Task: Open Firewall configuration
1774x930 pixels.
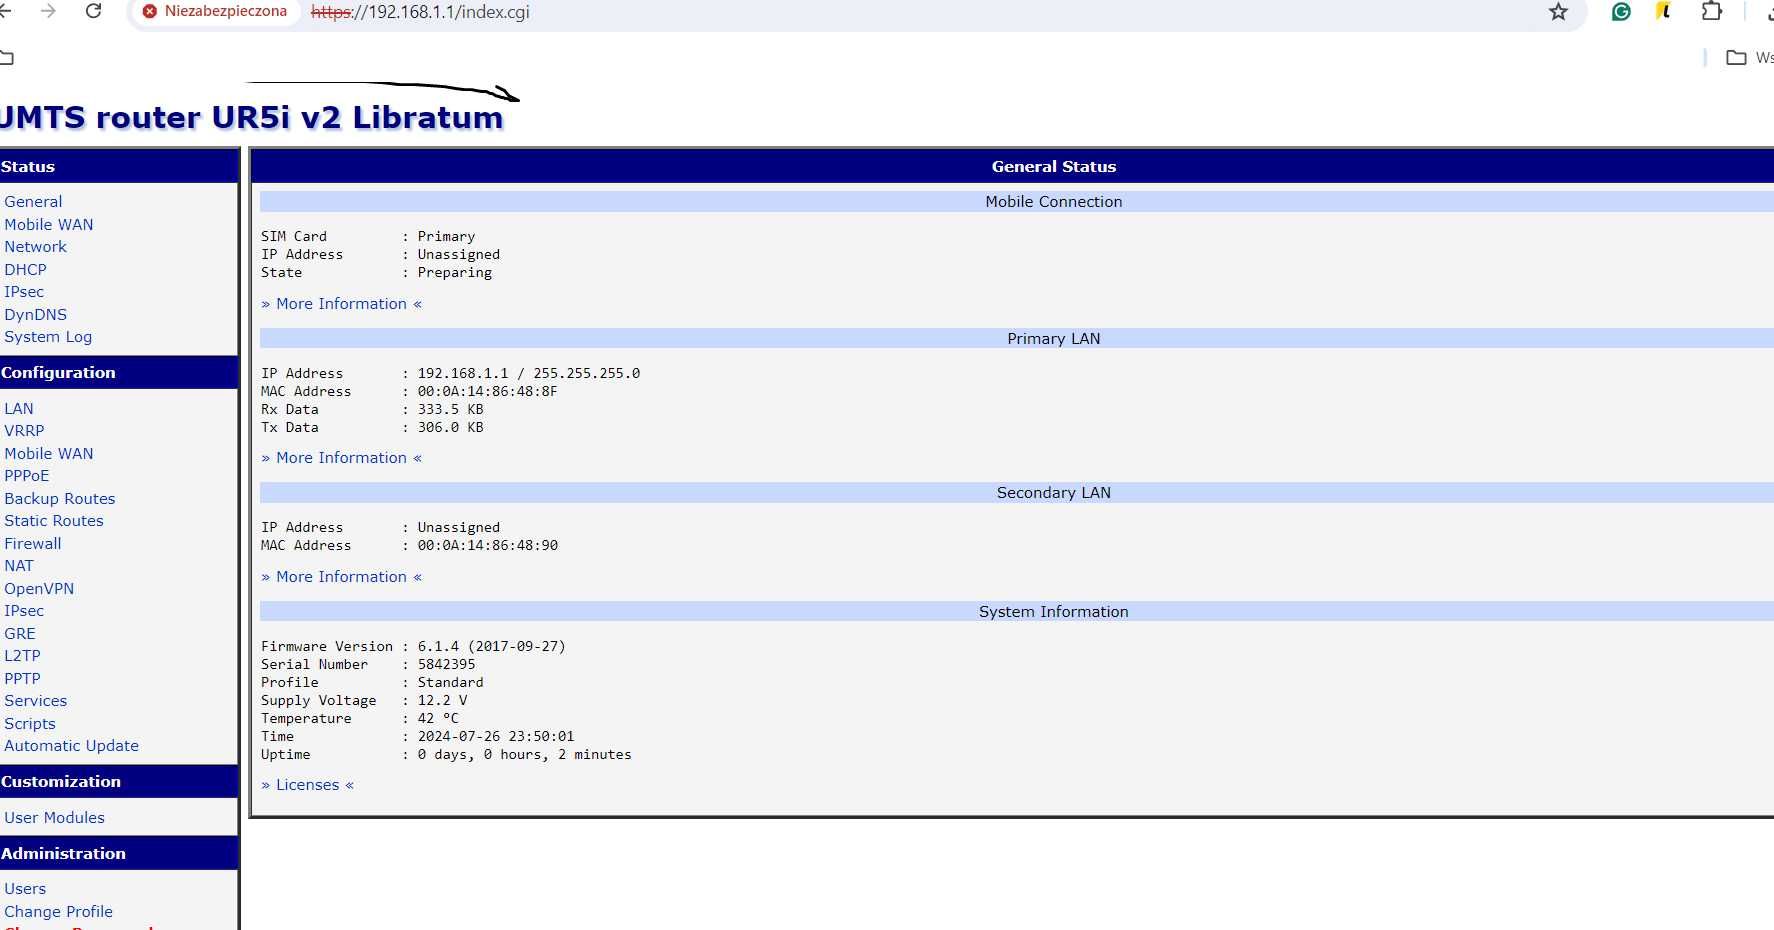Action: point(33,544)
